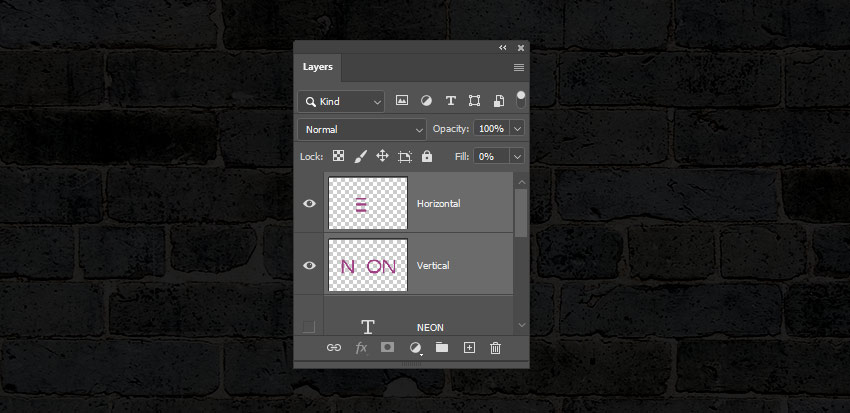Close the Layers panel

click(521, 48)
